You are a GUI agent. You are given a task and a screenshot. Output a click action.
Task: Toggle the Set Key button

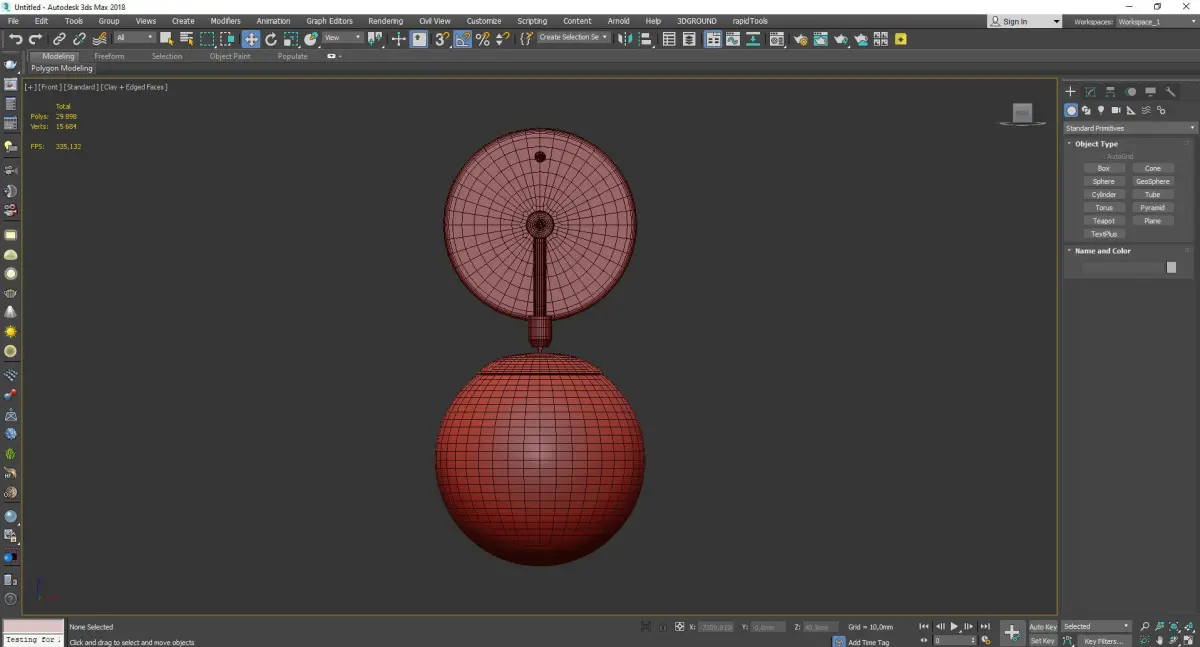coord(1043,641)
